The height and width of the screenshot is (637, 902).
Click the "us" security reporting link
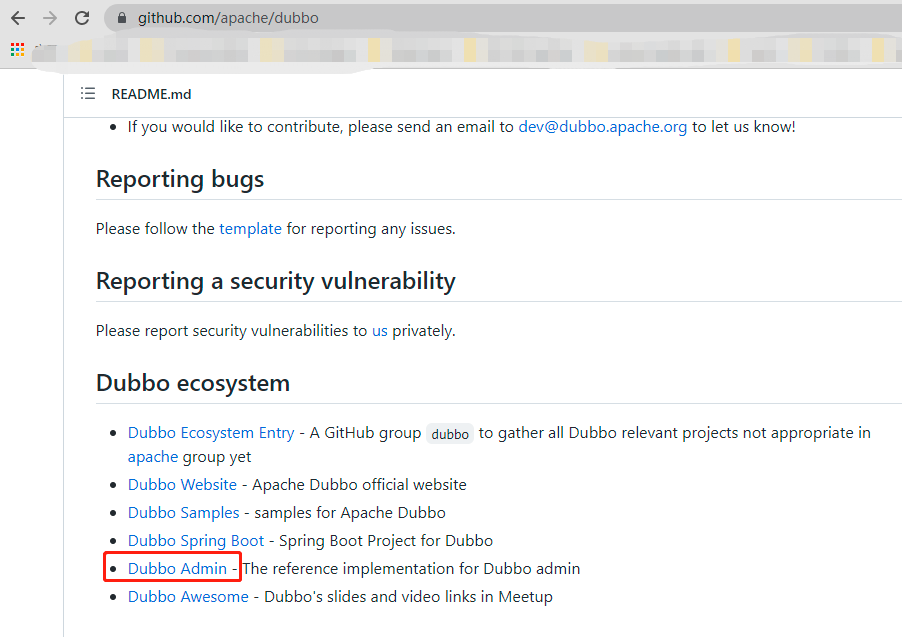[x=379, y=330]
